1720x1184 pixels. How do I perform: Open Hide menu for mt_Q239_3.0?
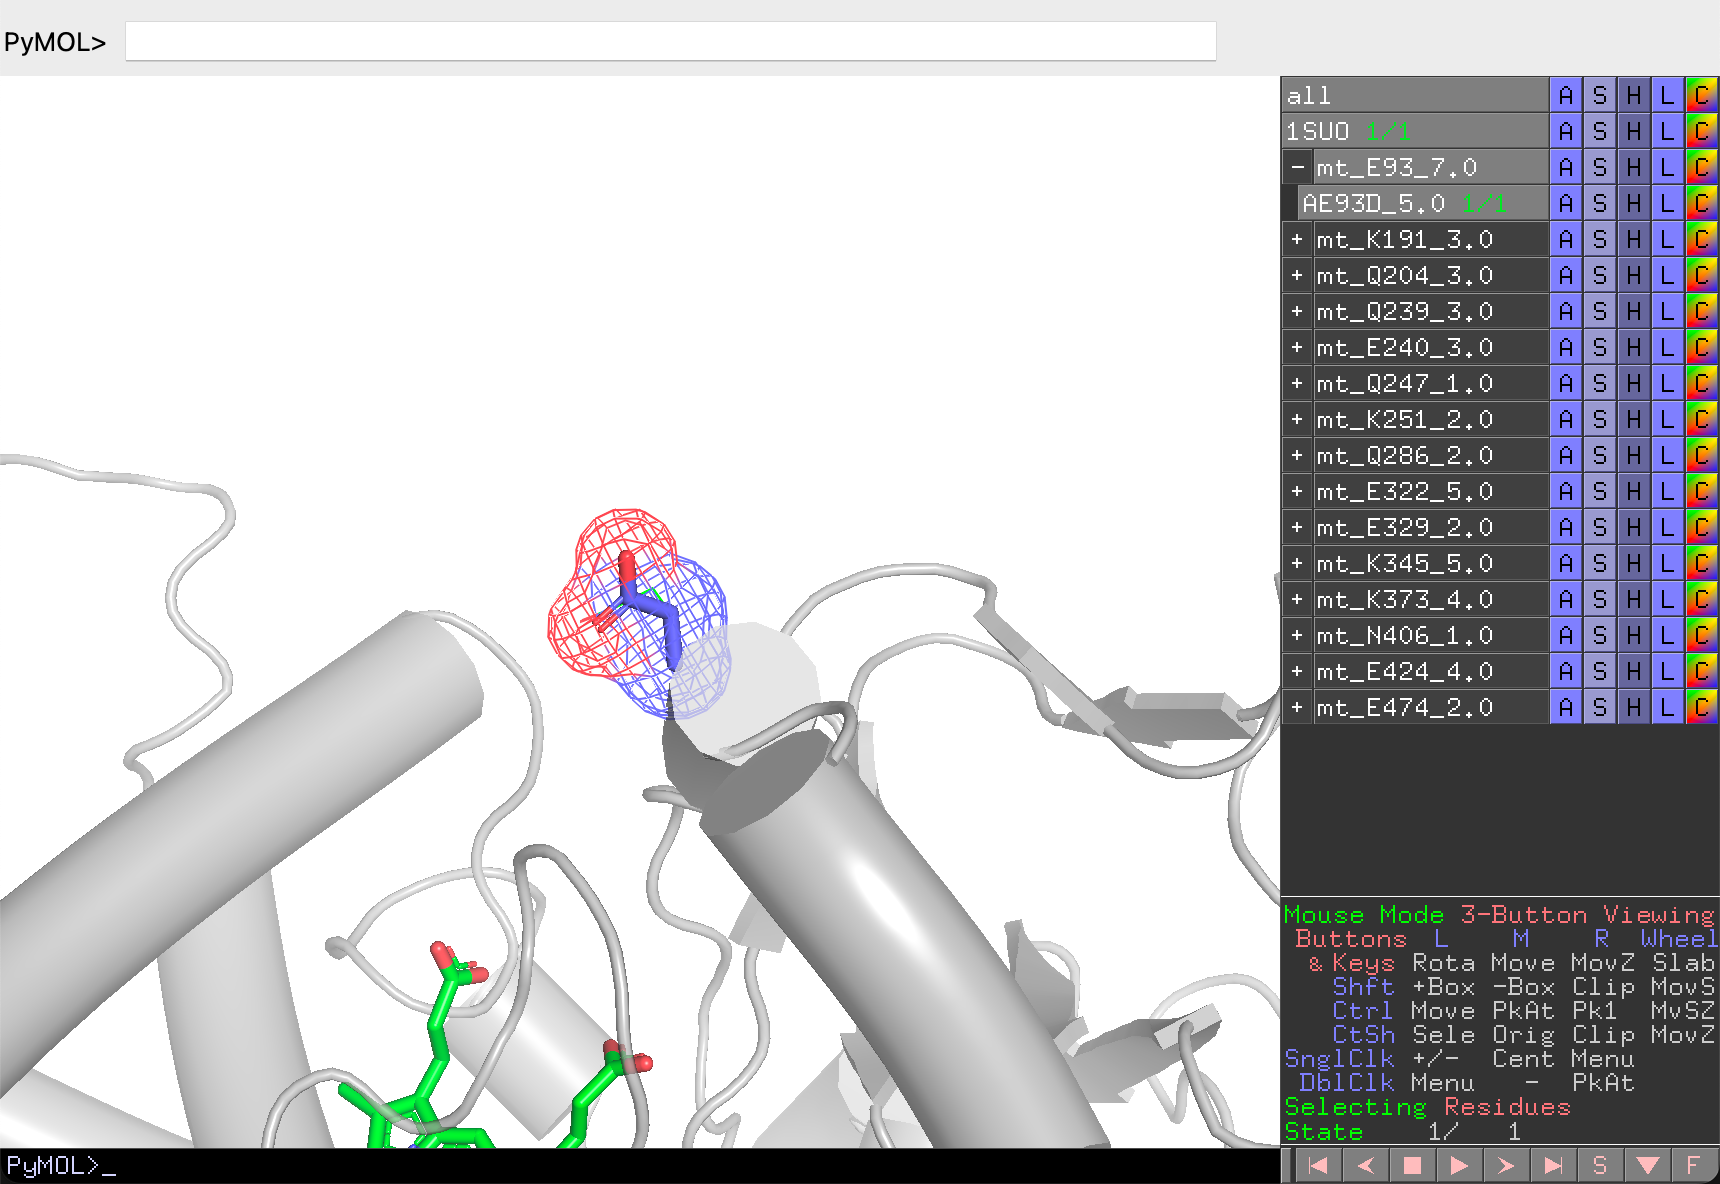click(1634, 311)
